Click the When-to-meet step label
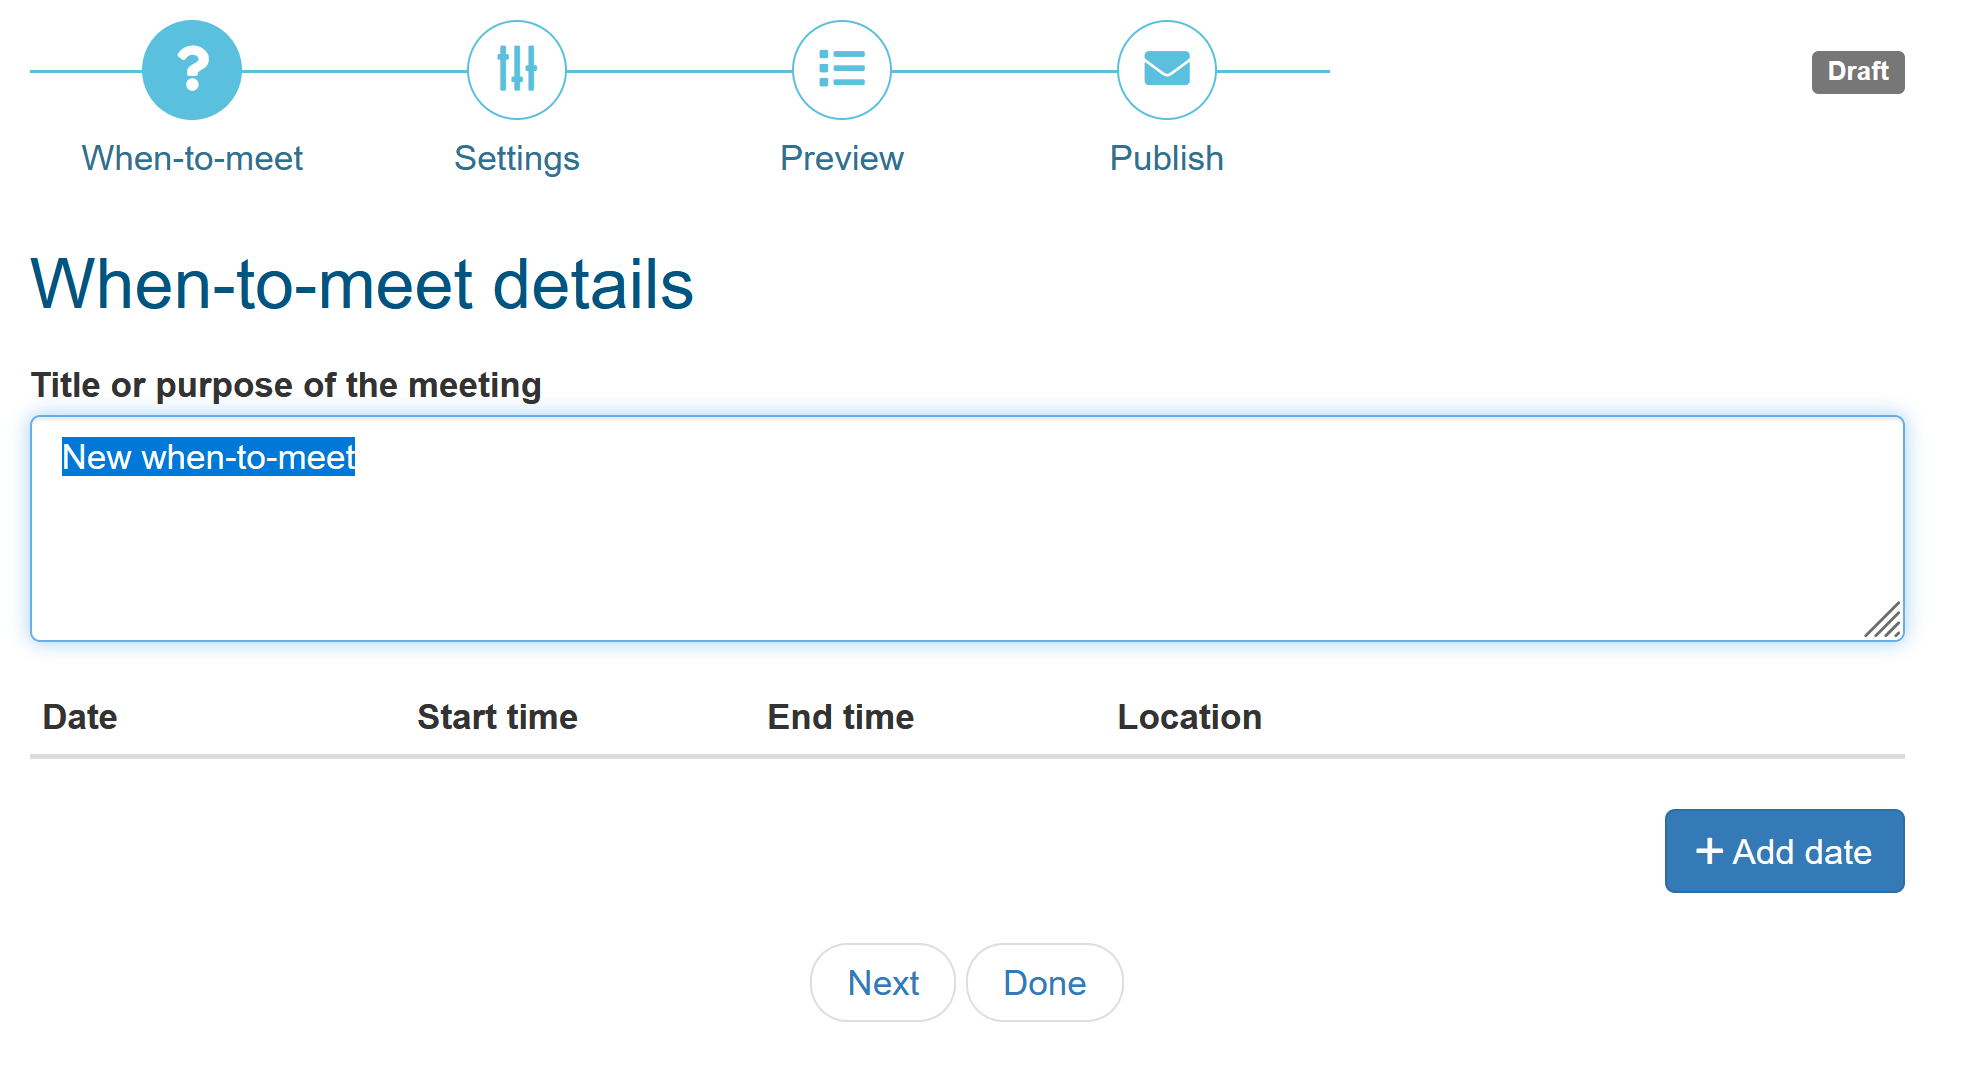Screen dimensions: 1988x1068 click(x=192, y=158)
